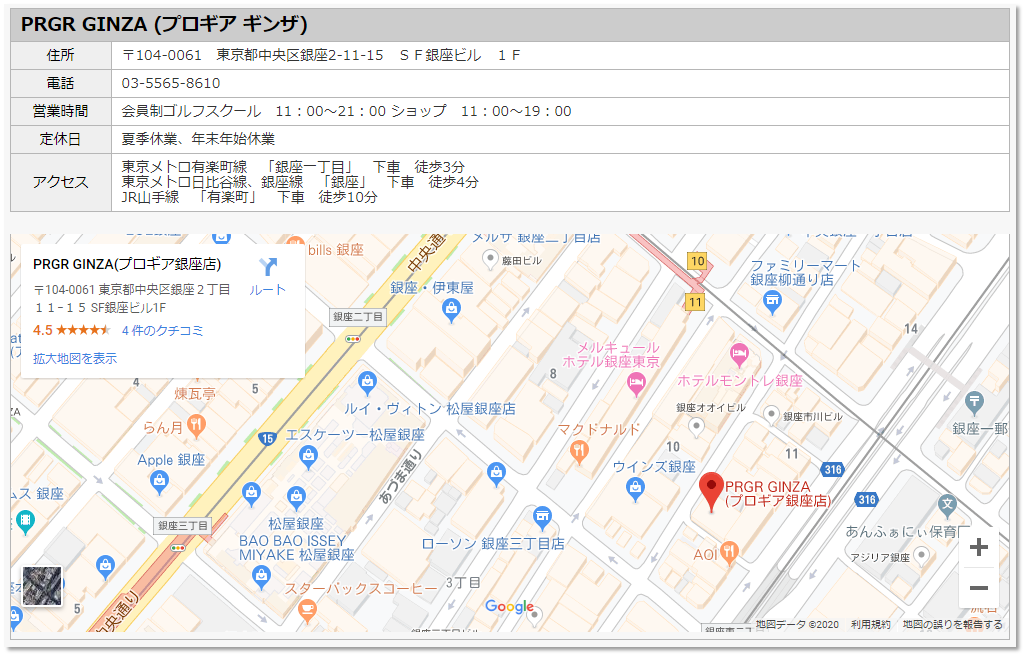Viewport: 1026px width, 657px height.
Task: Click the 電話 row header cell
Action: 61,84
